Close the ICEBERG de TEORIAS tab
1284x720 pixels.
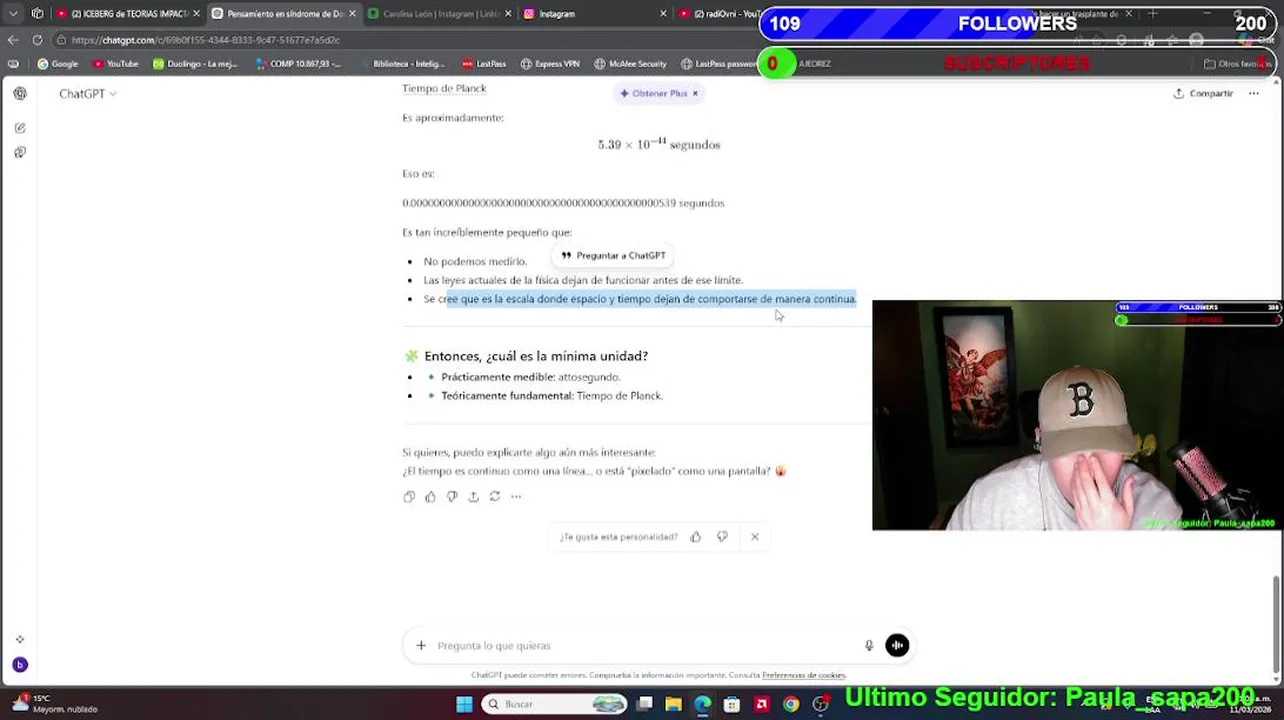click(x=196, y=14)
